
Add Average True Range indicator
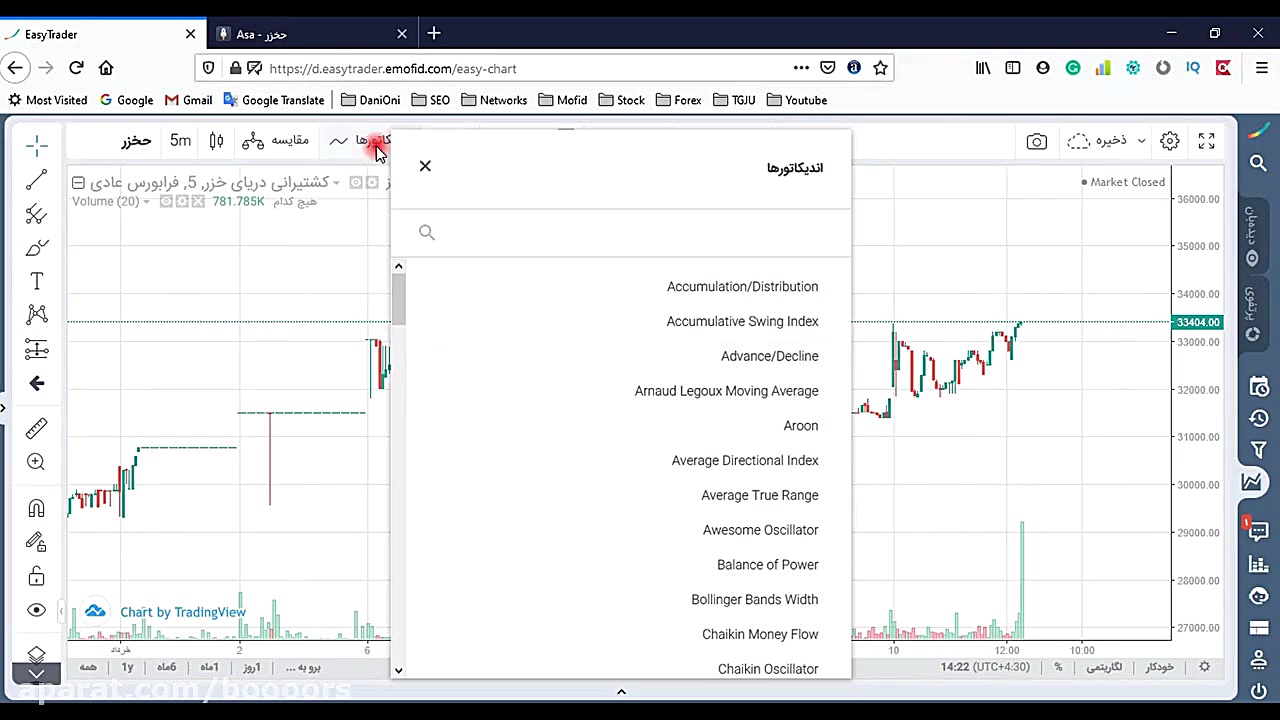pyautogui.click(x=760, y=496)
